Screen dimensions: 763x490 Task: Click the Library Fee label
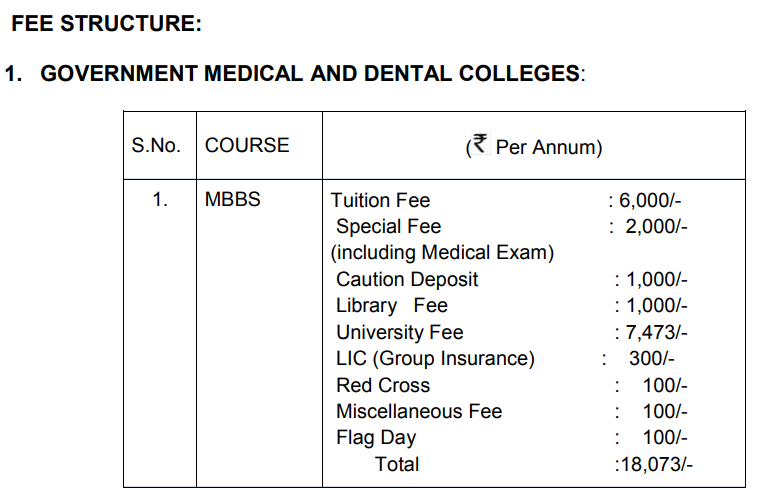(x=392, y=306)
